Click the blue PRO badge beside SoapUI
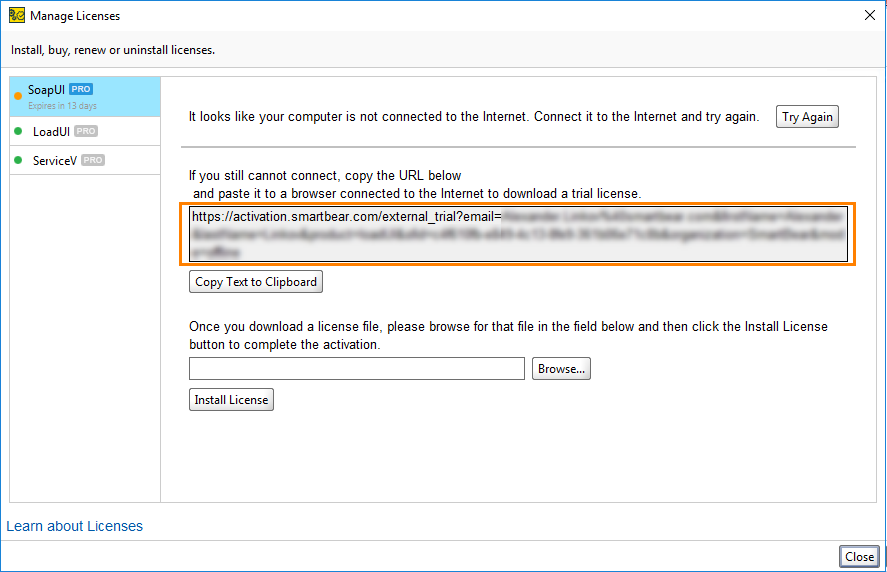Screen dimensions: 887x572 [x=81, y=89]
